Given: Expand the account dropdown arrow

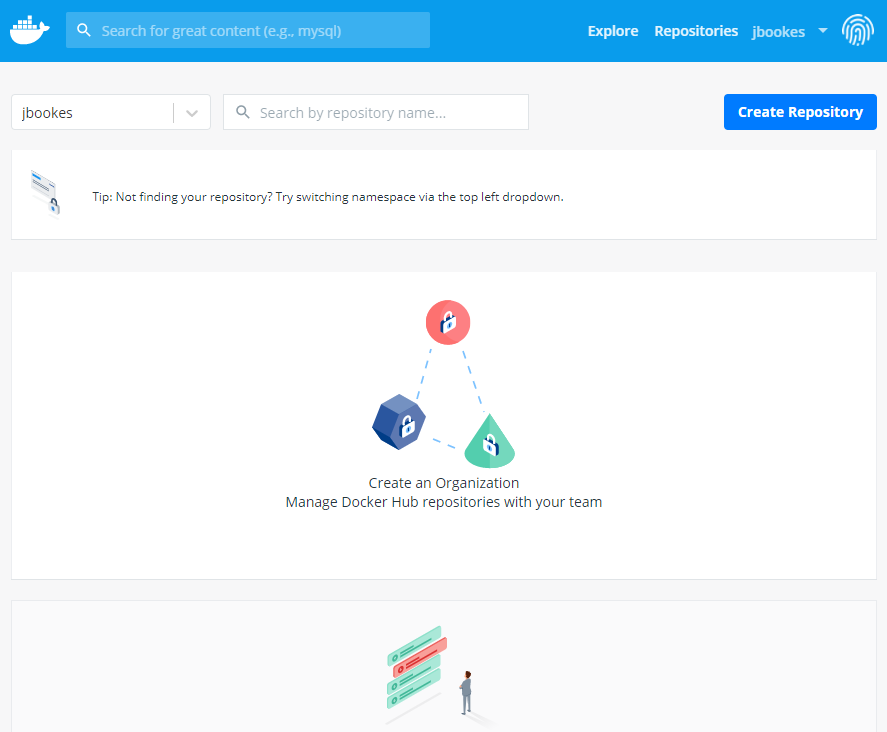Looking at the screenshot, I should click(823, 31).
